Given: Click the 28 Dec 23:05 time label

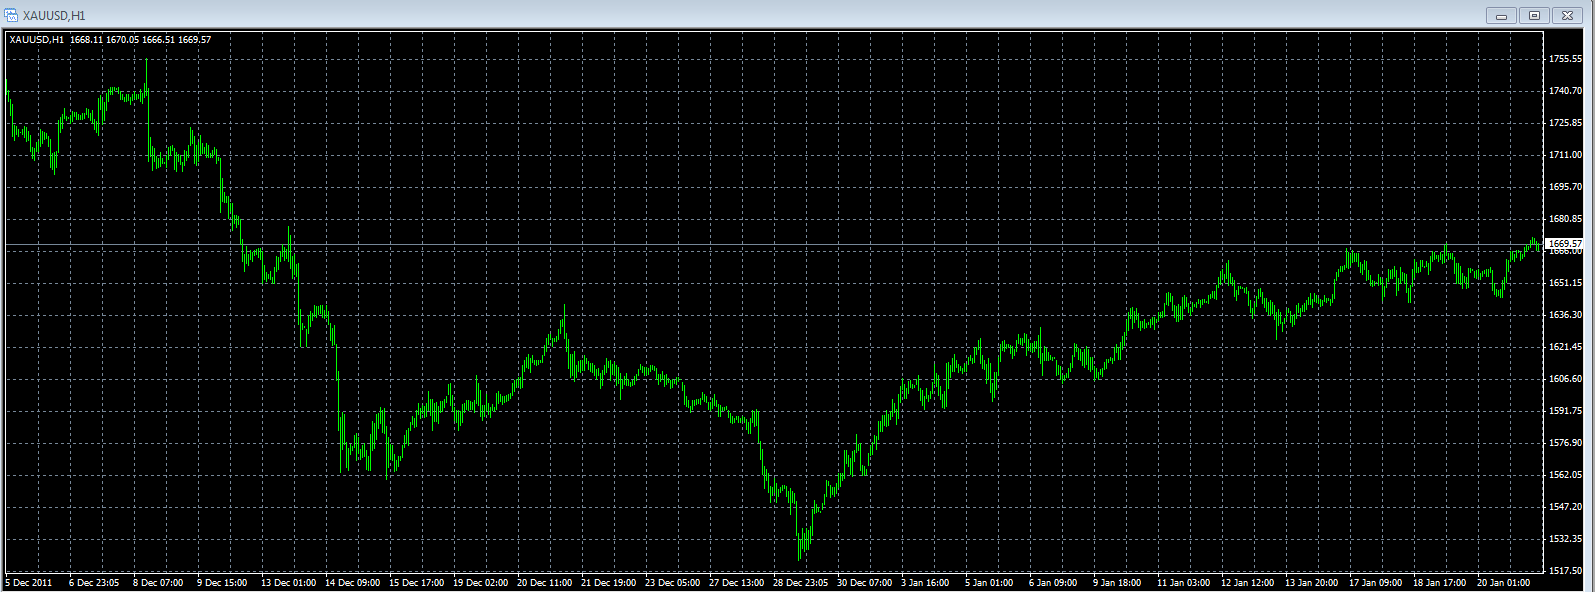Looking at the screenshot, I should click(802, 583).
